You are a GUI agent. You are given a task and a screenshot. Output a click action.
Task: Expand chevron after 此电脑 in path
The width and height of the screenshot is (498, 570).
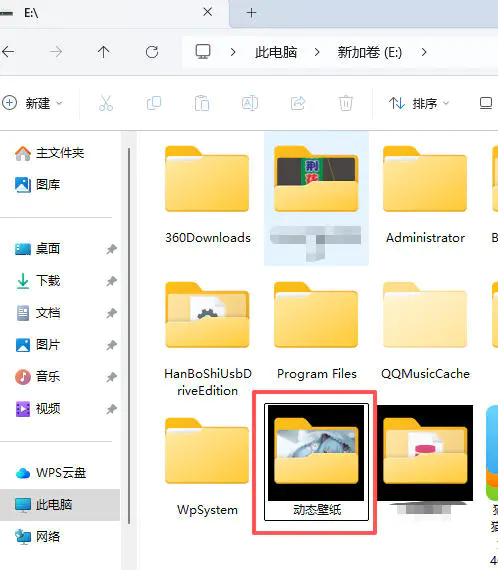(x=317, y=52)
